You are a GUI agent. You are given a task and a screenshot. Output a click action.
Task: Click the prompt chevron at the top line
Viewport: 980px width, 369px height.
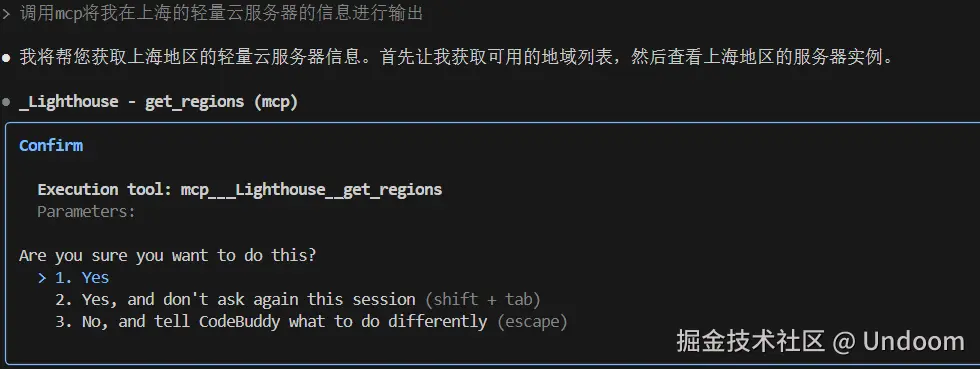[6, 14]
